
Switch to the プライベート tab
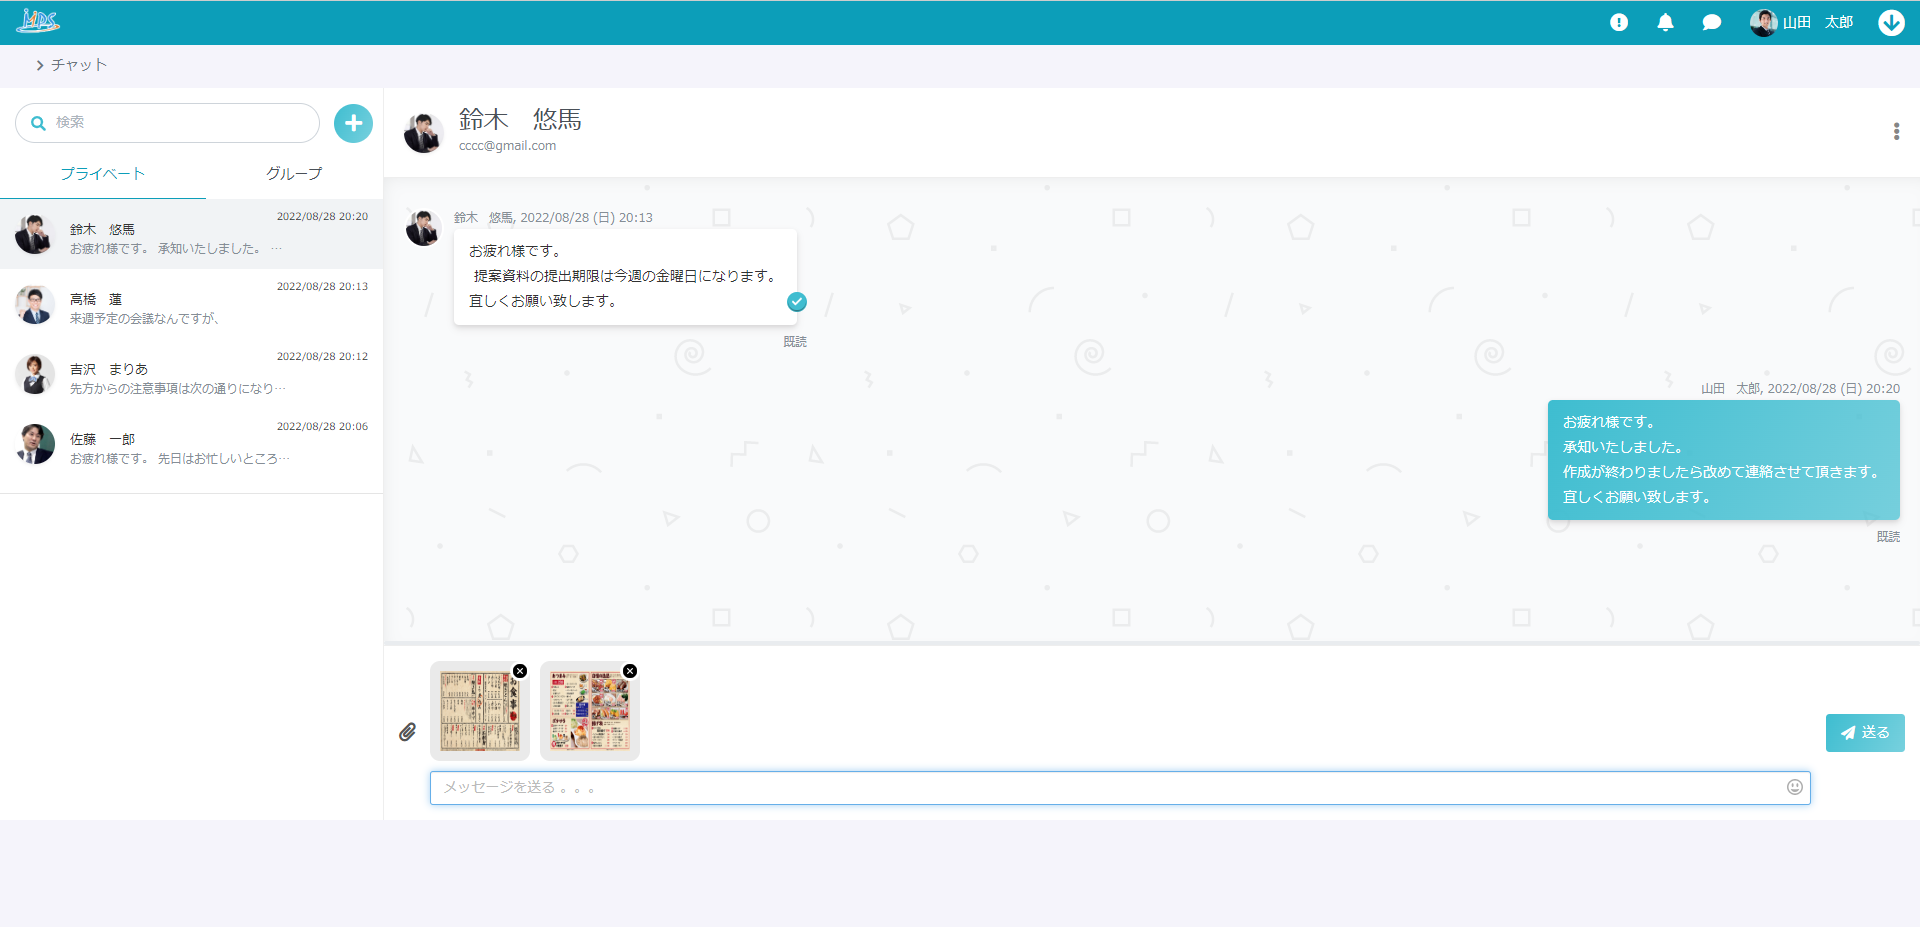(103, 174)
